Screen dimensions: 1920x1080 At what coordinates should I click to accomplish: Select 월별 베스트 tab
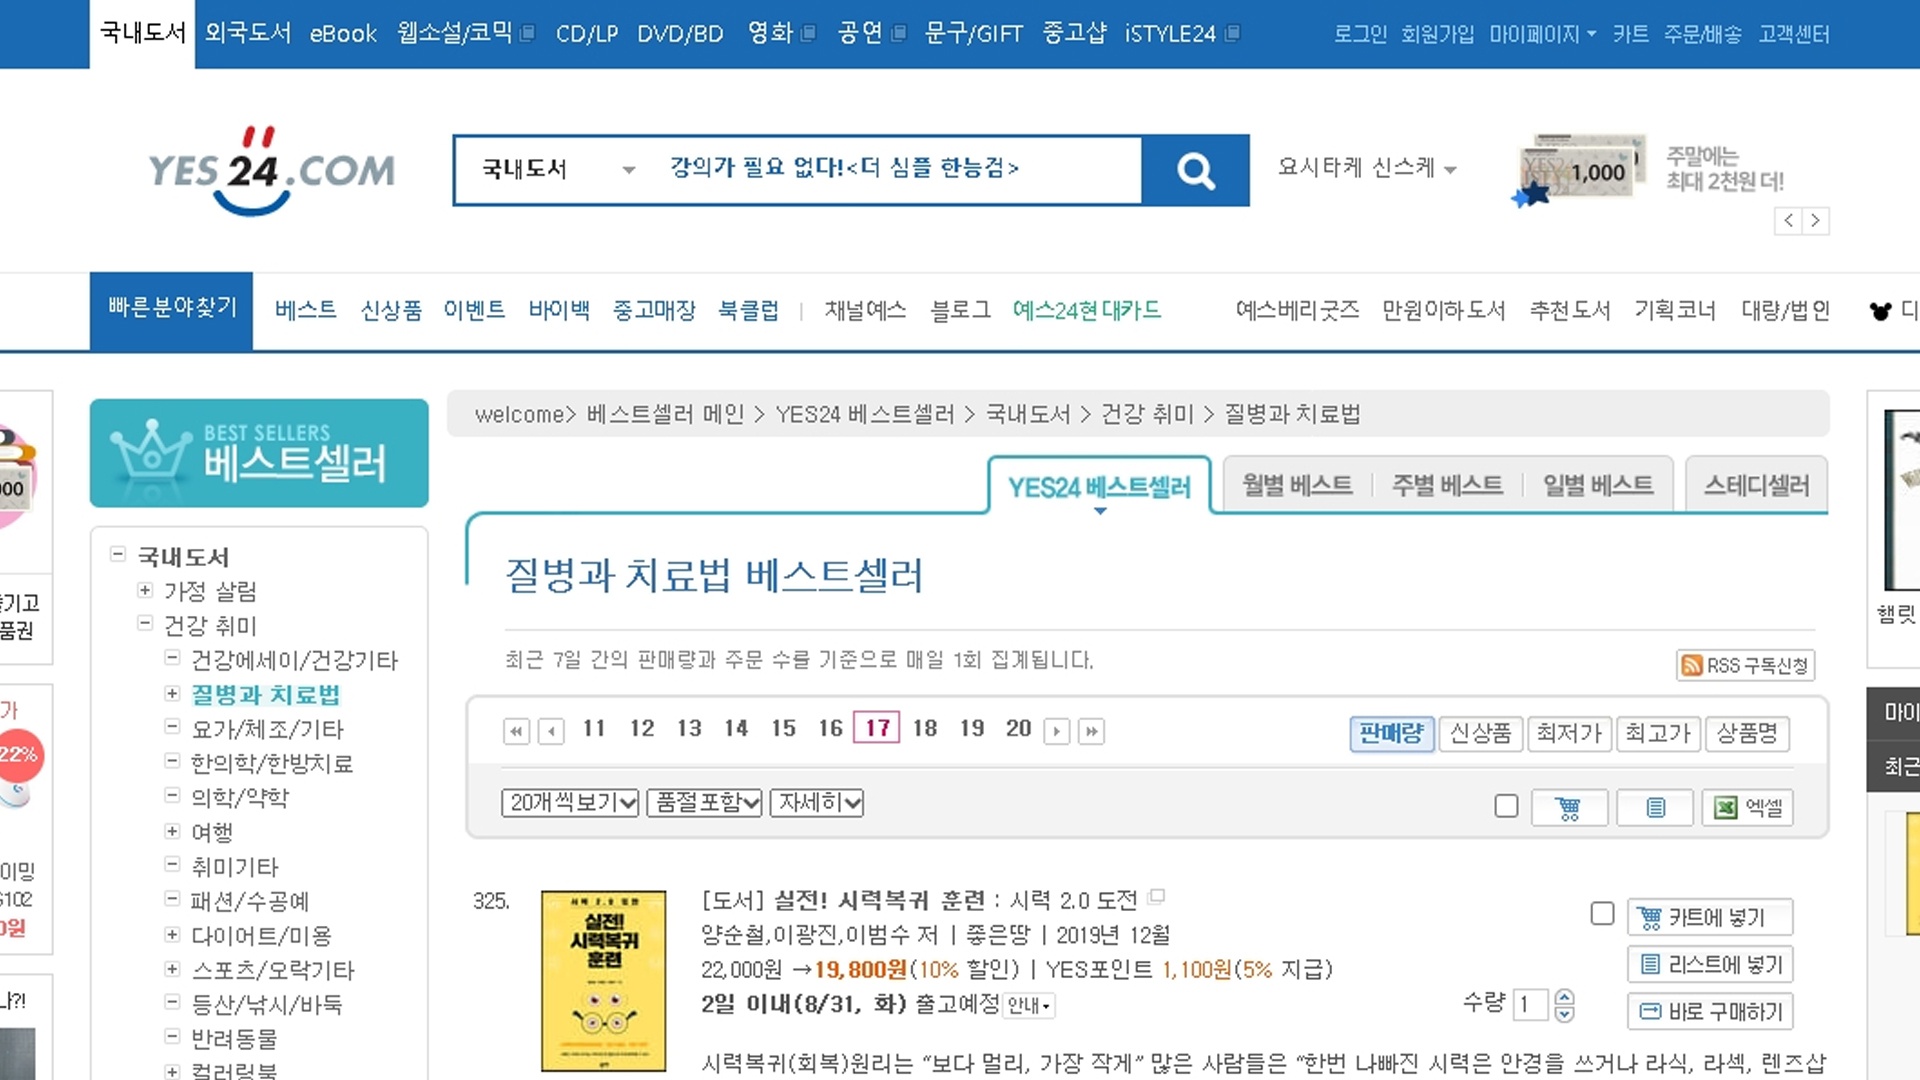[x=1297, y=485]
